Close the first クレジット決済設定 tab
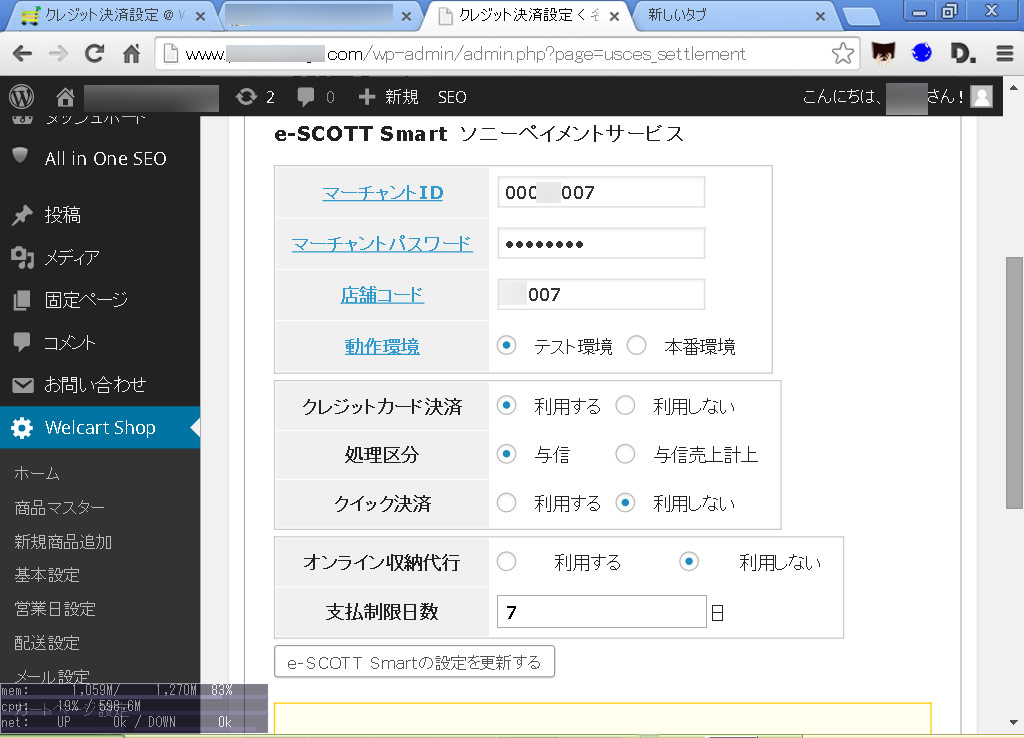 coord(200,16)
